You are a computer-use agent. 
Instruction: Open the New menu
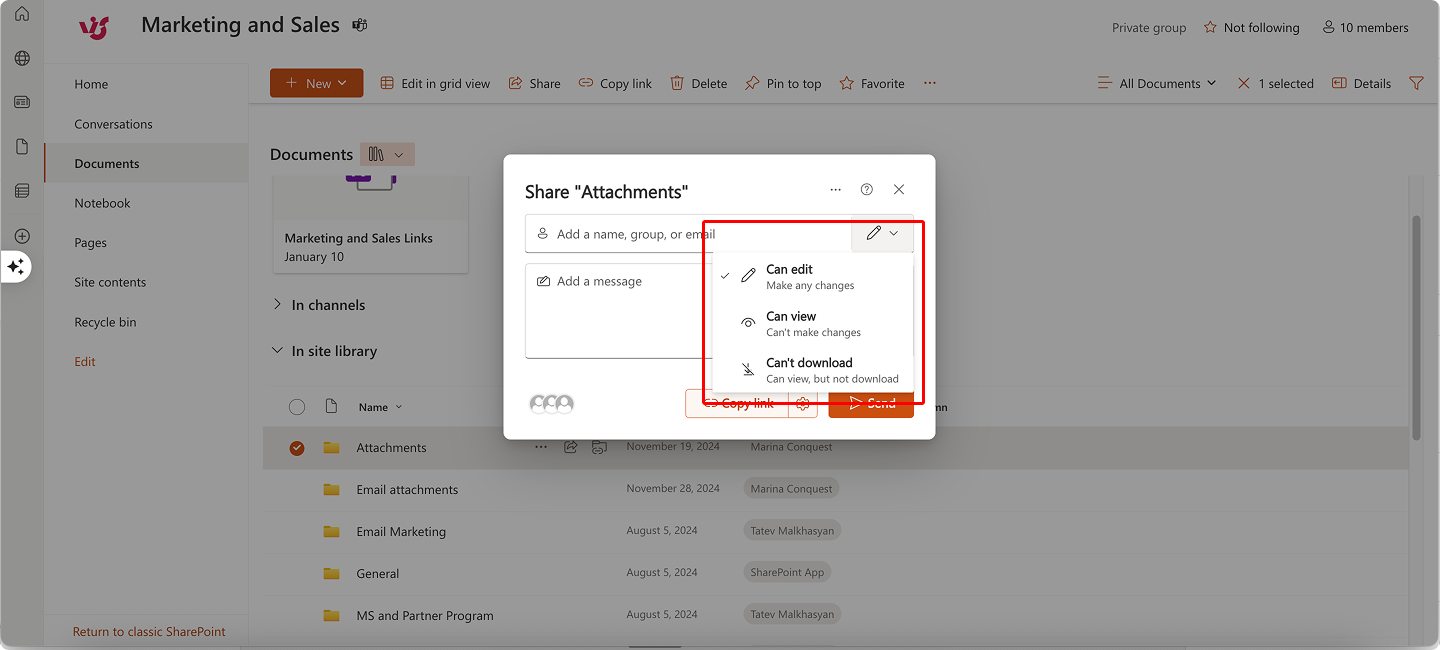point(316,83)
